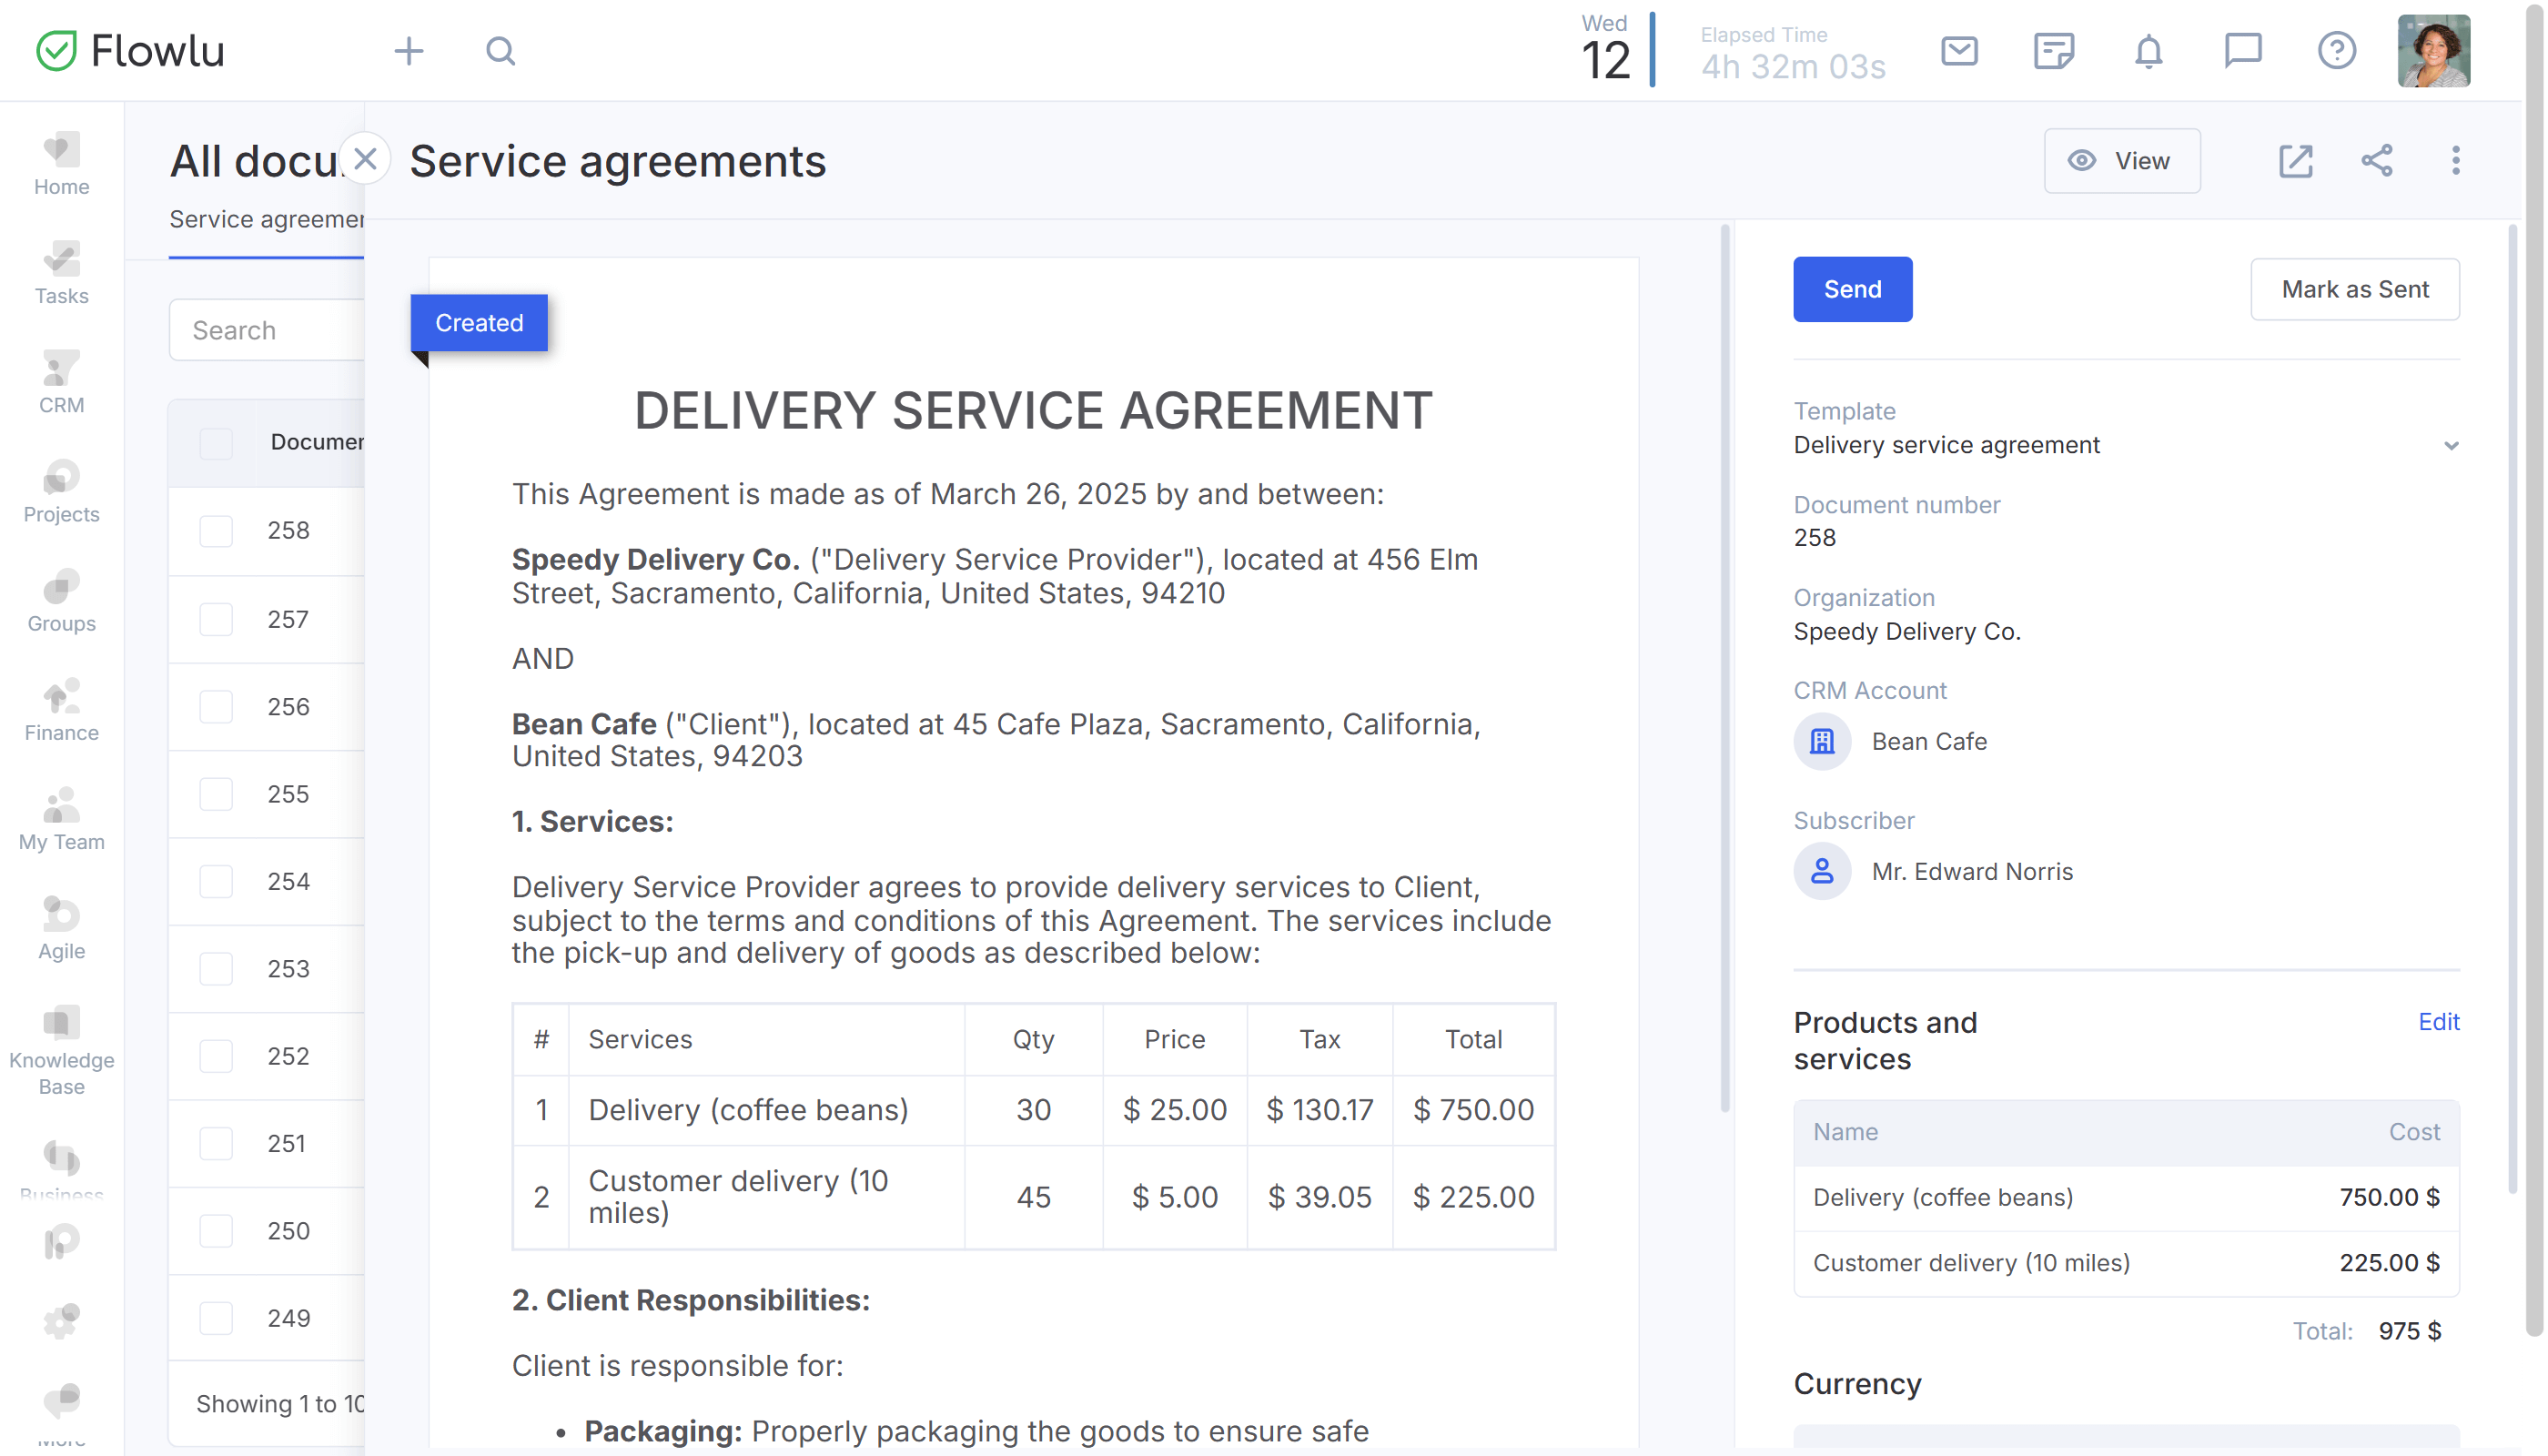Check the box for document 255
This screenshot has width=2548, height=1456.
tap(216, 794)
